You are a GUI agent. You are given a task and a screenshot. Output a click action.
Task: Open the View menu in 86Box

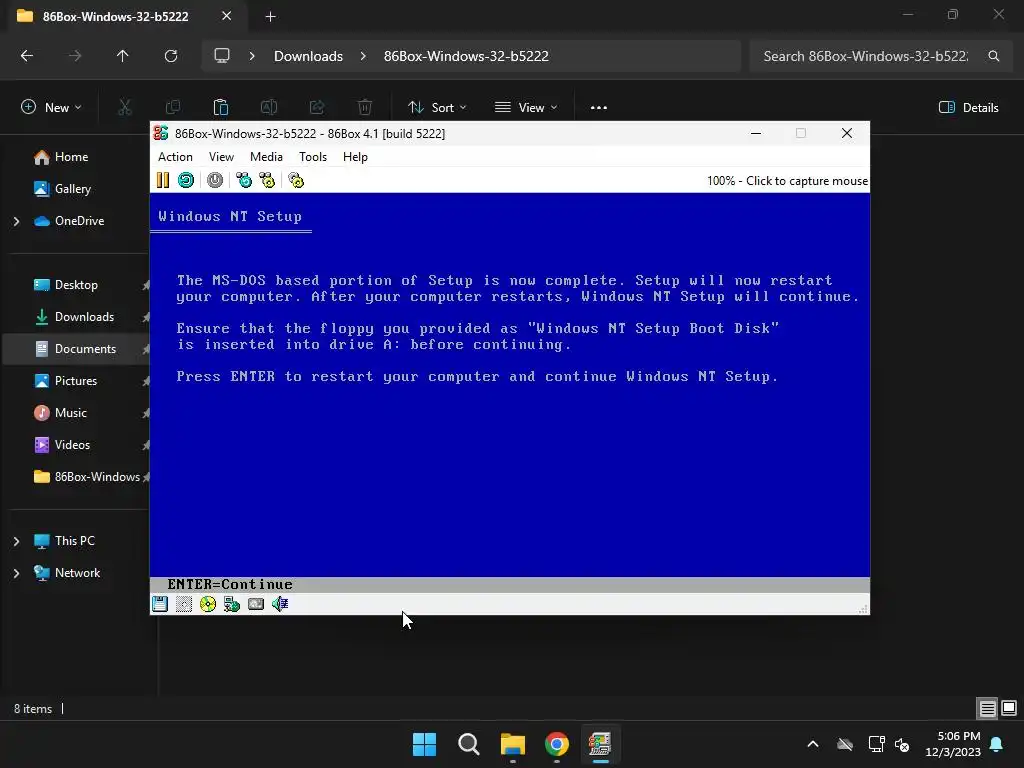pyautogui.click(x=221, y=157)
